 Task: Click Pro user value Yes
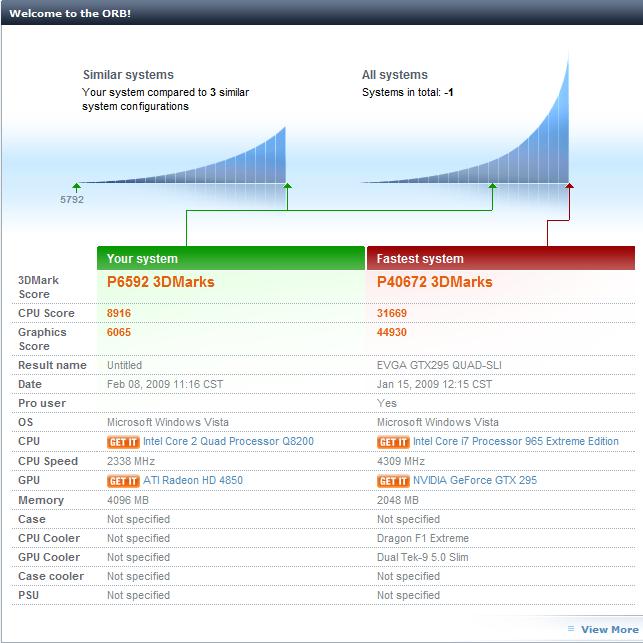coord(387,403)
